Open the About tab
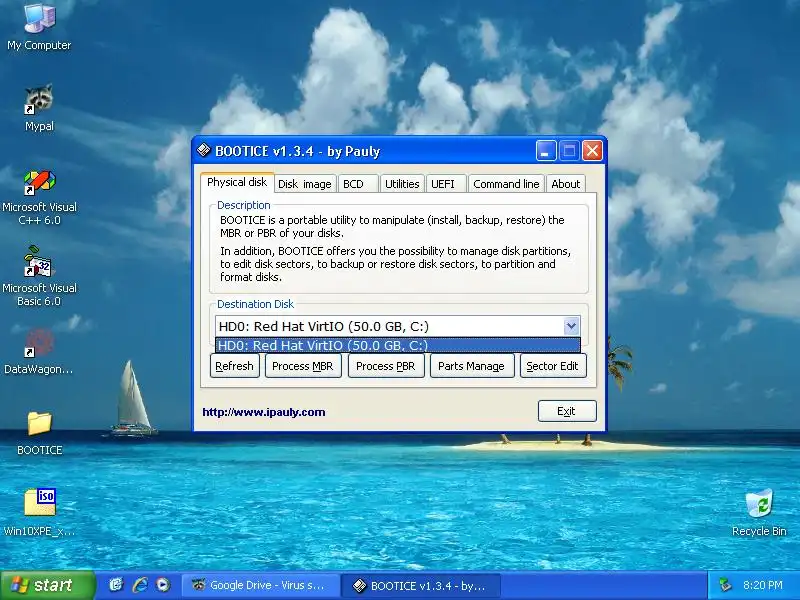The height and width of the screenshot is (600, 800). pos(565,184)
